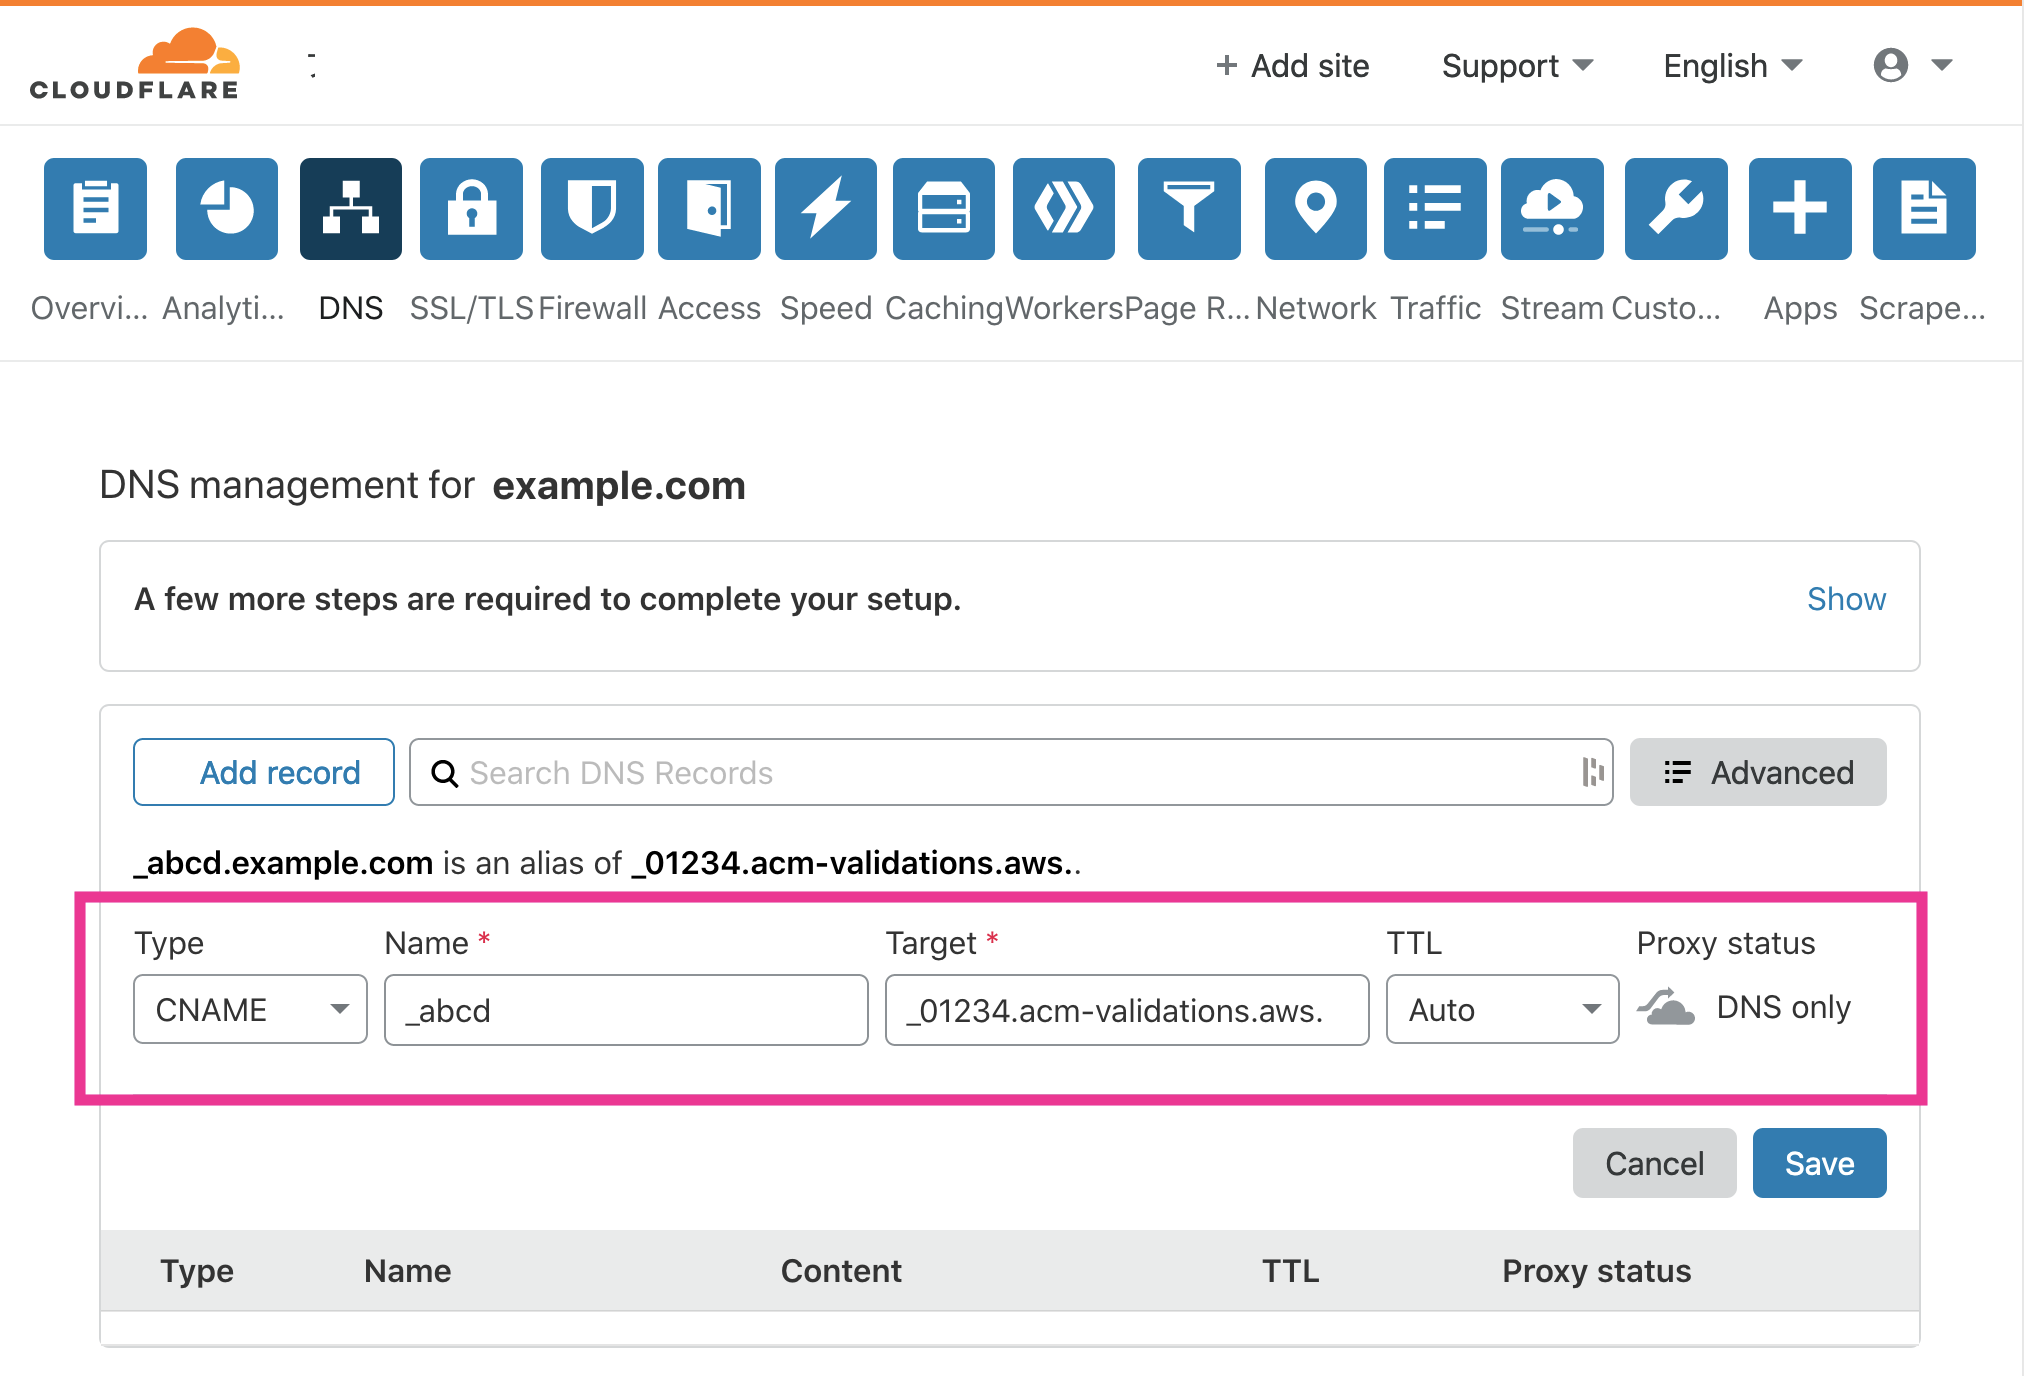2024x1376 pixels.
Task: Click the Add record button
Action: [264, 772]
